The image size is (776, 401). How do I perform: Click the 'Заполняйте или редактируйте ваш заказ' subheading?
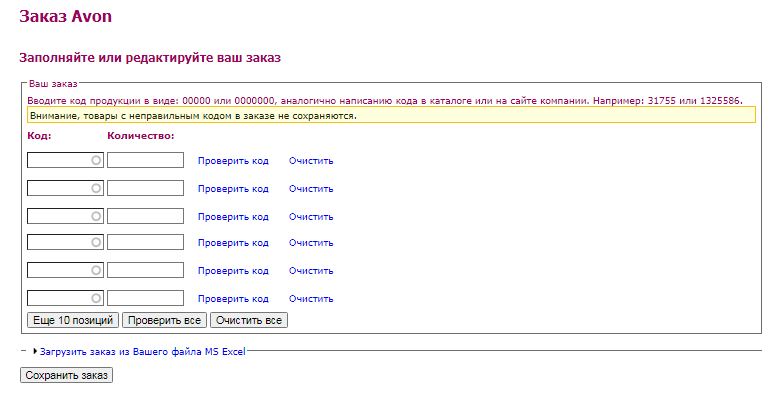(x=149, y=57)
